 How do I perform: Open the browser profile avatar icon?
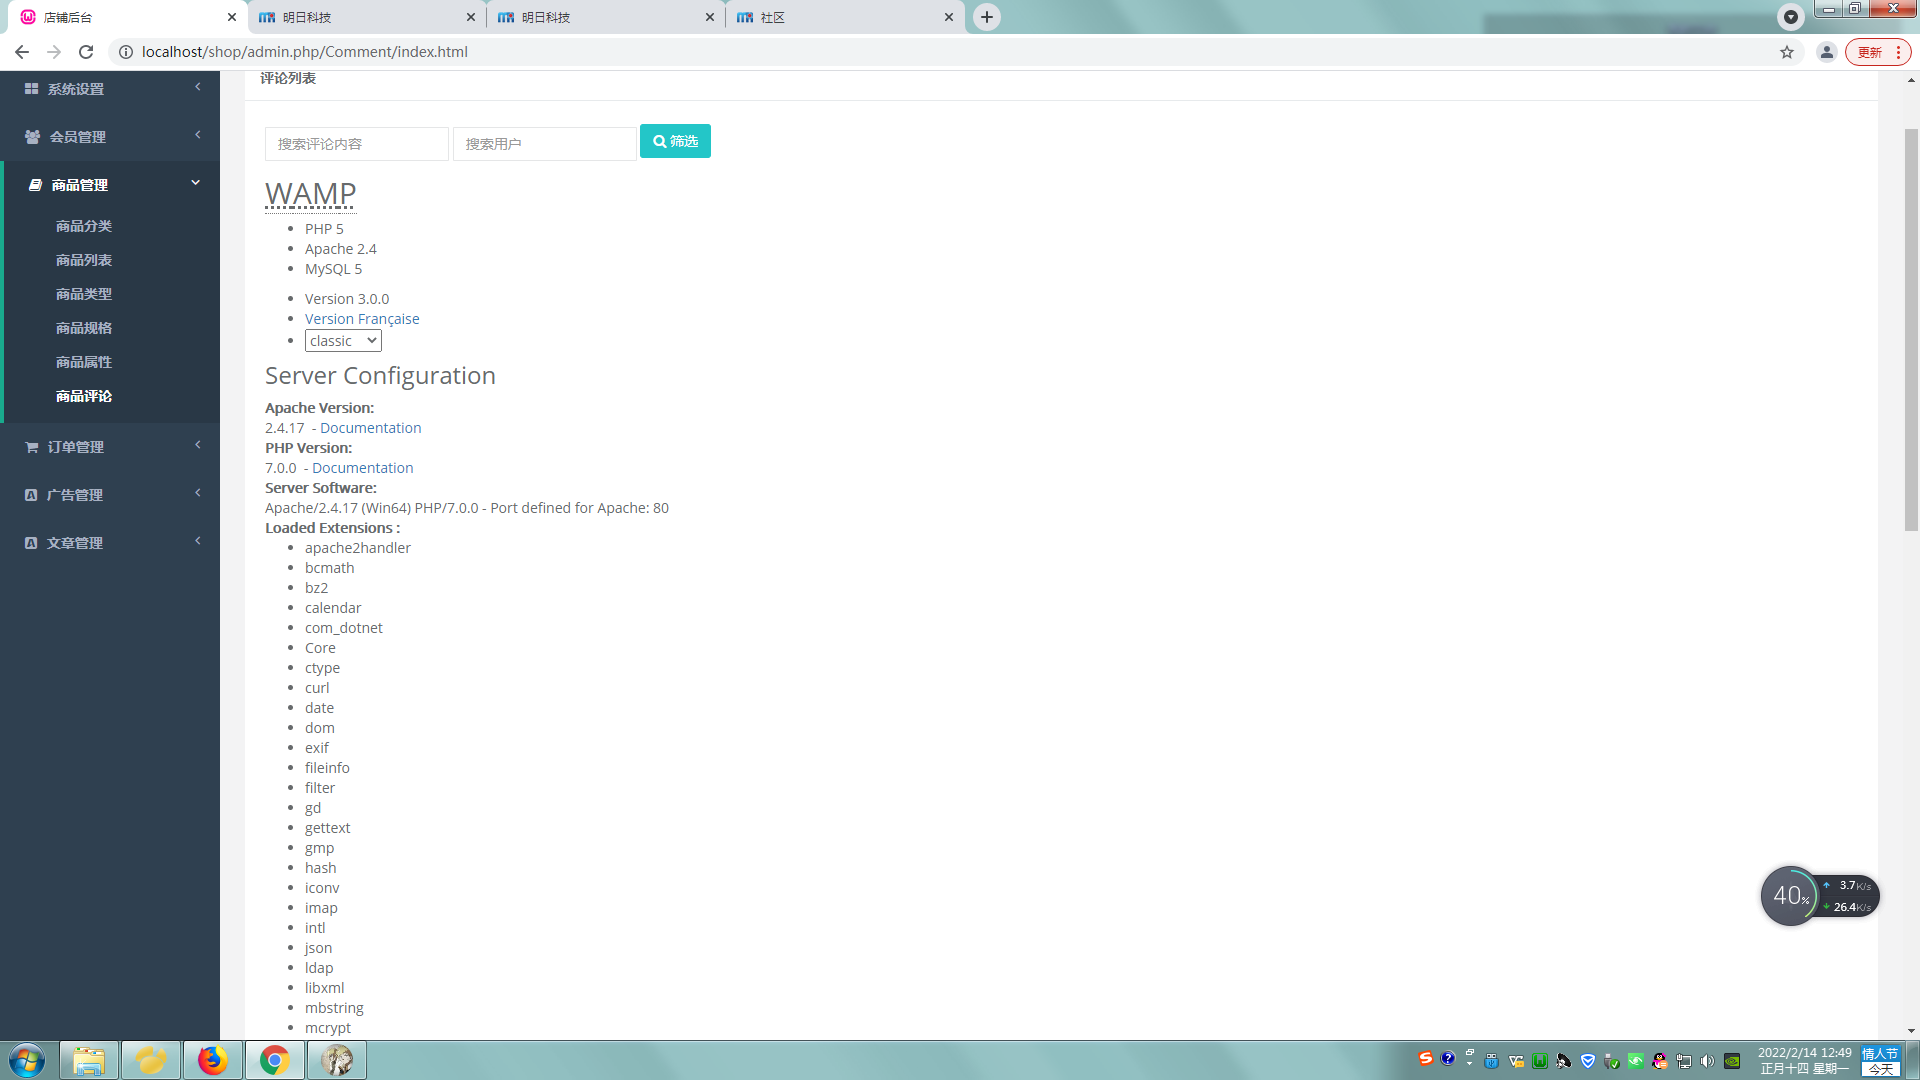(x=1827, y=52)
